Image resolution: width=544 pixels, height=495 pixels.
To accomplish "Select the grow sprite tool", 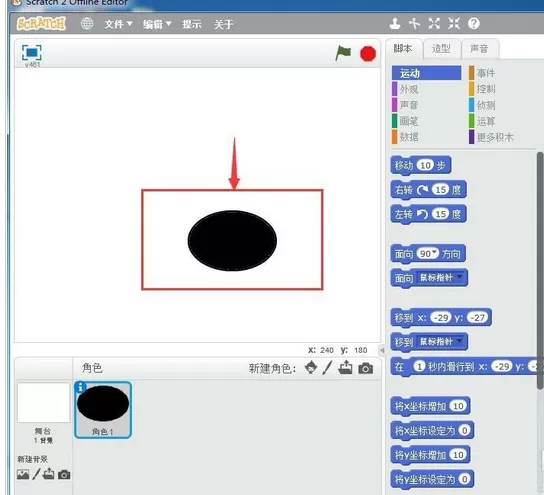I will pos(434,24).
